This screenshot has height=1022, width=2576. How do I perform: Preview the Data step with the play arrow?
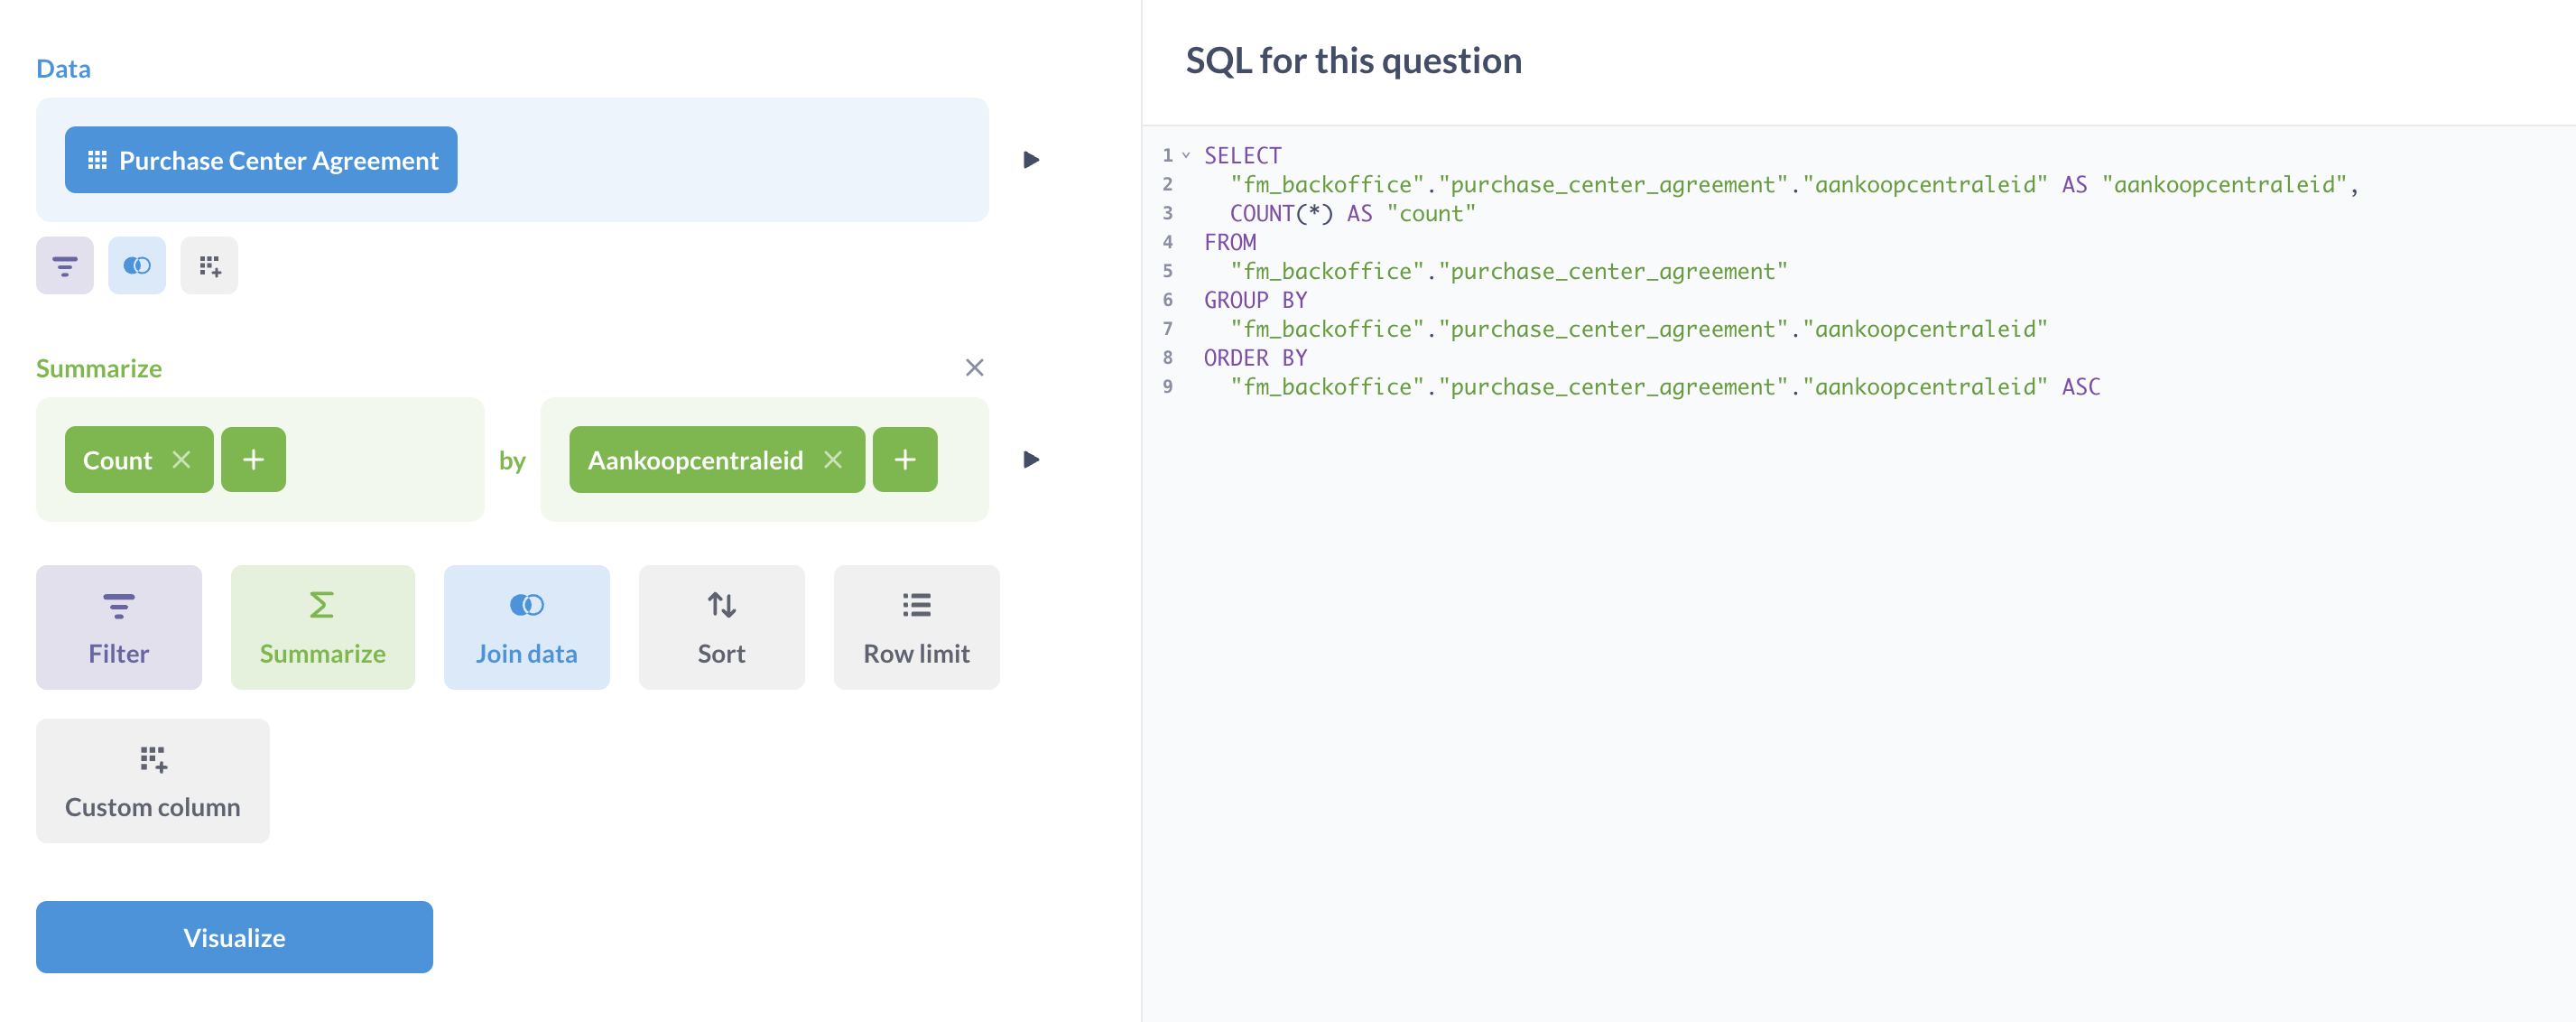[1031, 160]
